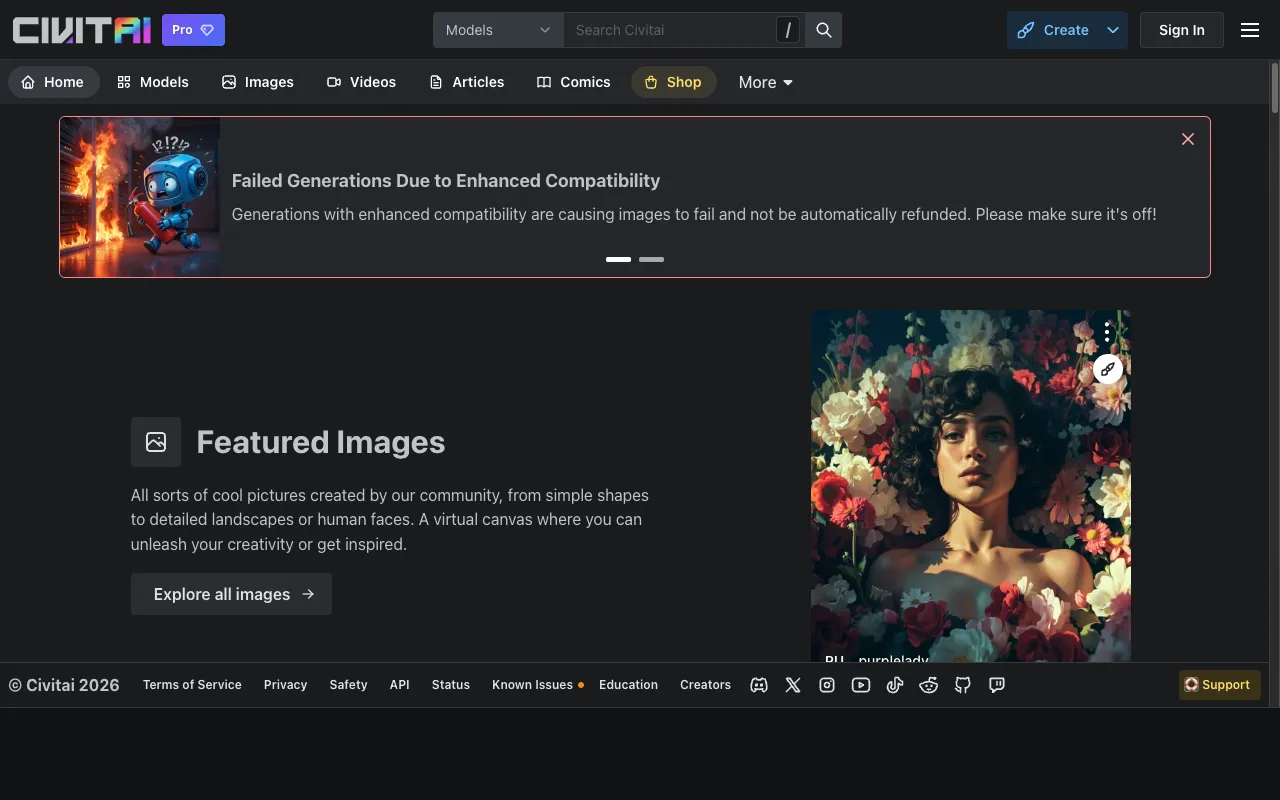Click the Featured Images section icon

(156, 442)
